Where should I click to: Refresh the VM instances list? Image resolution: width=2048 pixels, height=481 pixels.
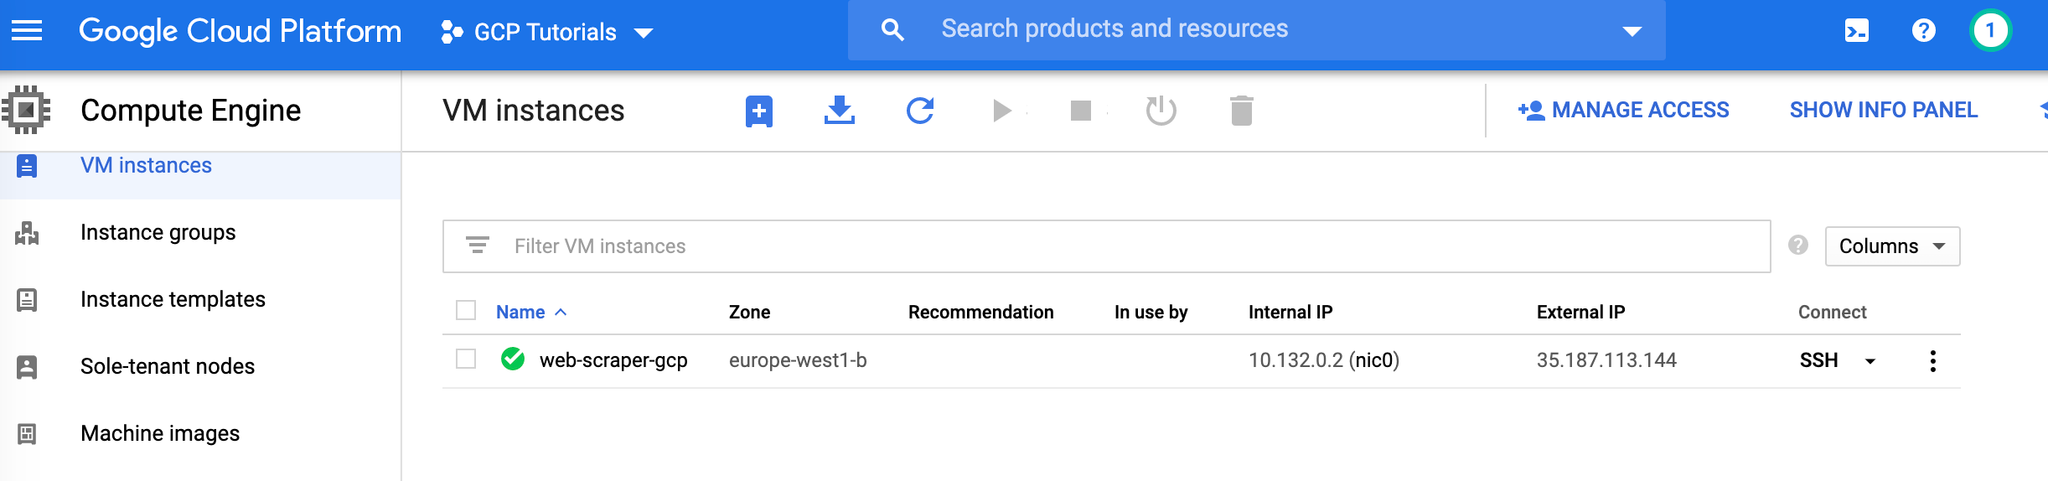pyautogui.click(x=920, y=110)
